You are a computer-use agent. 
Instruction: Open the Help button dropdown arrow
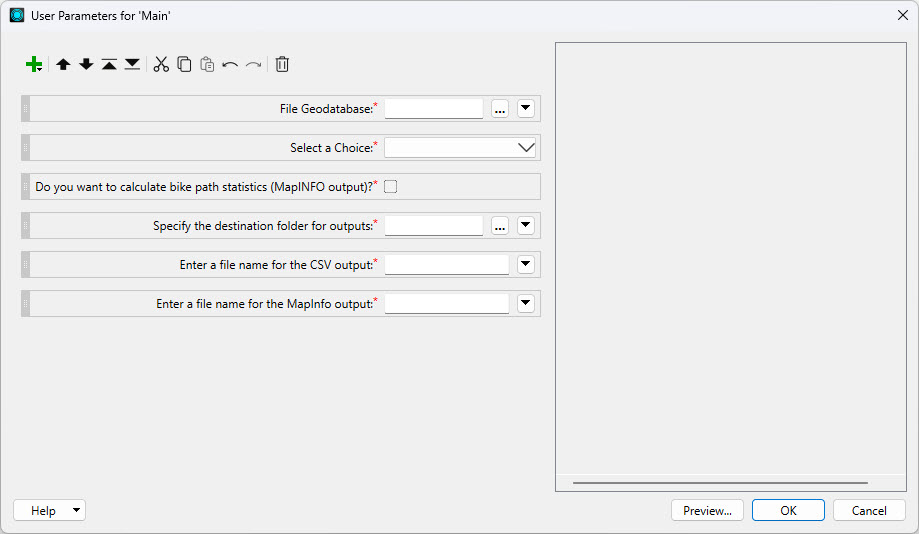click(76, 511)
